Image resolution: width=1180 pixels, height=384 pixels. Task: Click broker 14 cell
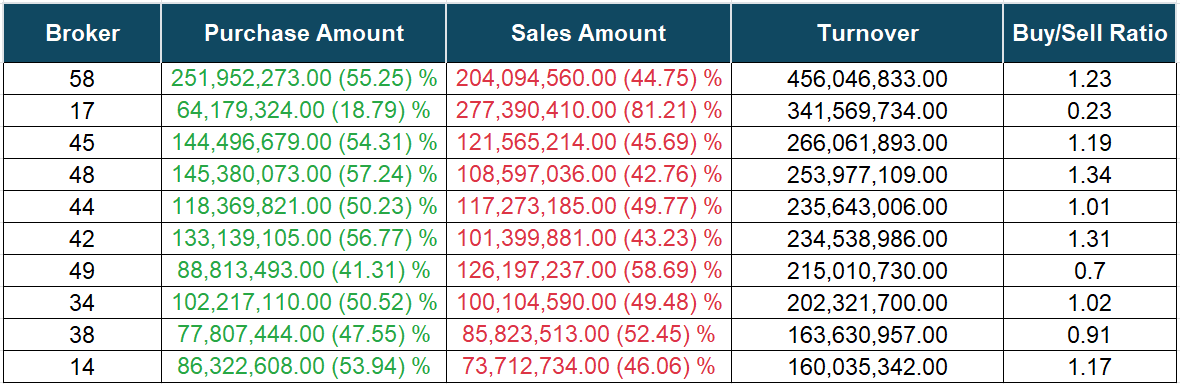pos(82,367)
